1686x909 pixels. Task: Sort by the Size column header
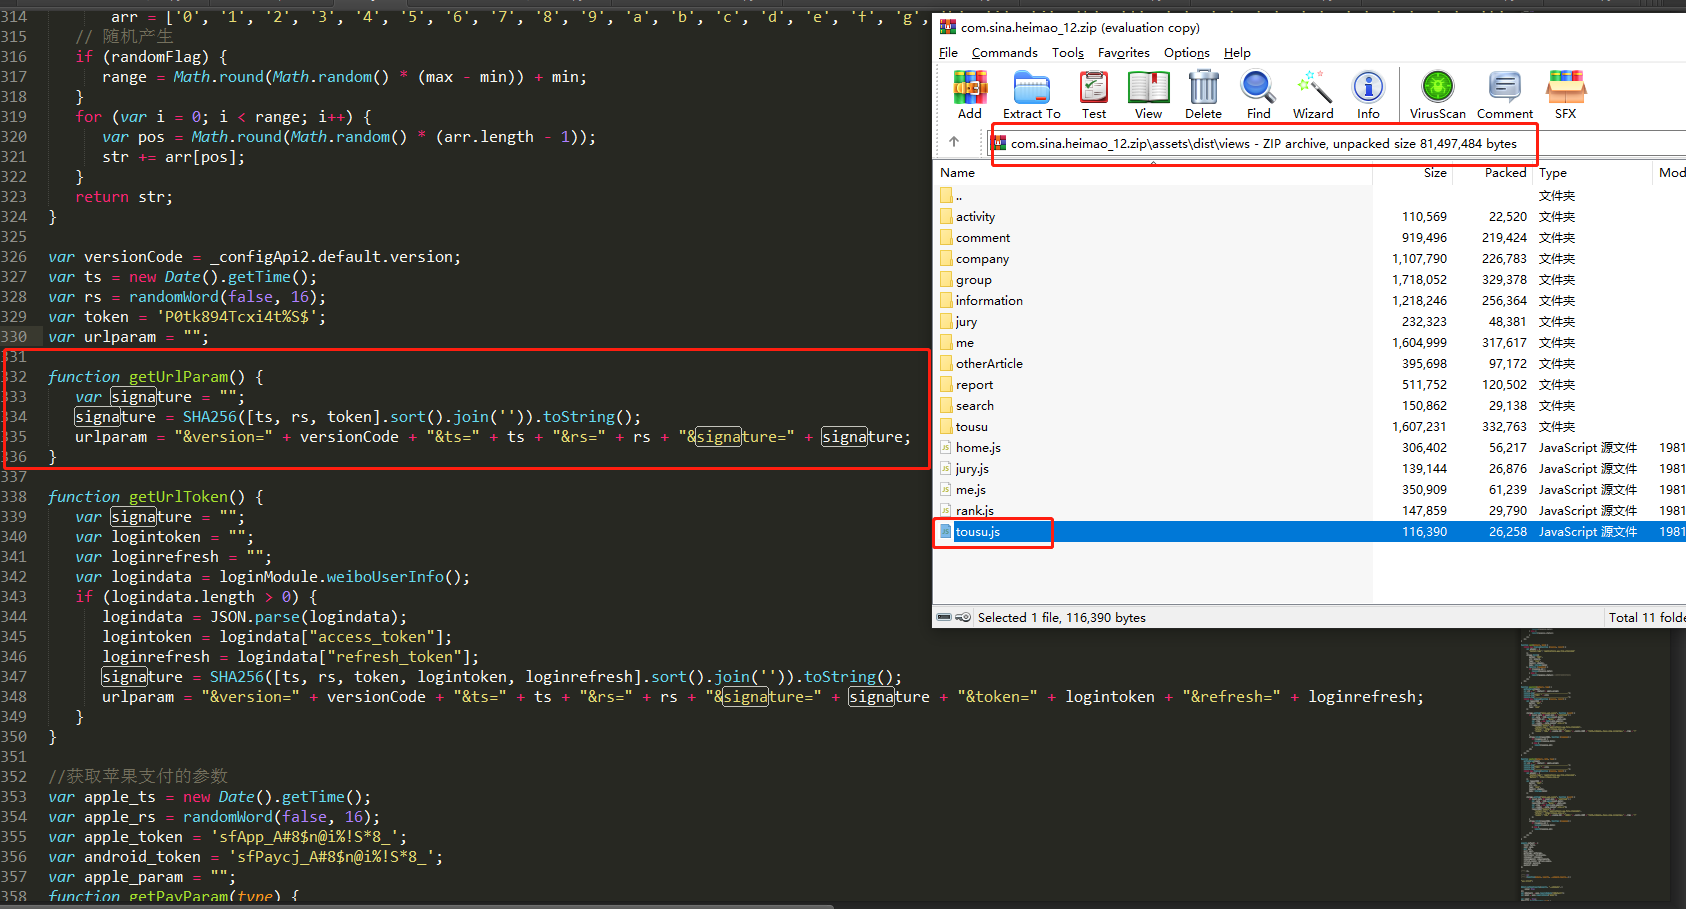pyautogui.click(x=1411, y=173)
